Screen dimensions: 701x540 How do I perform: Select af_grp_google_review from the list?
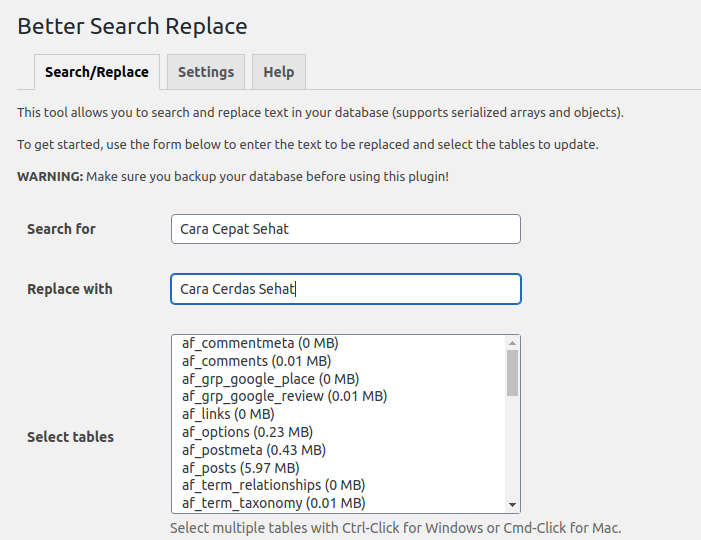[284, 396]
